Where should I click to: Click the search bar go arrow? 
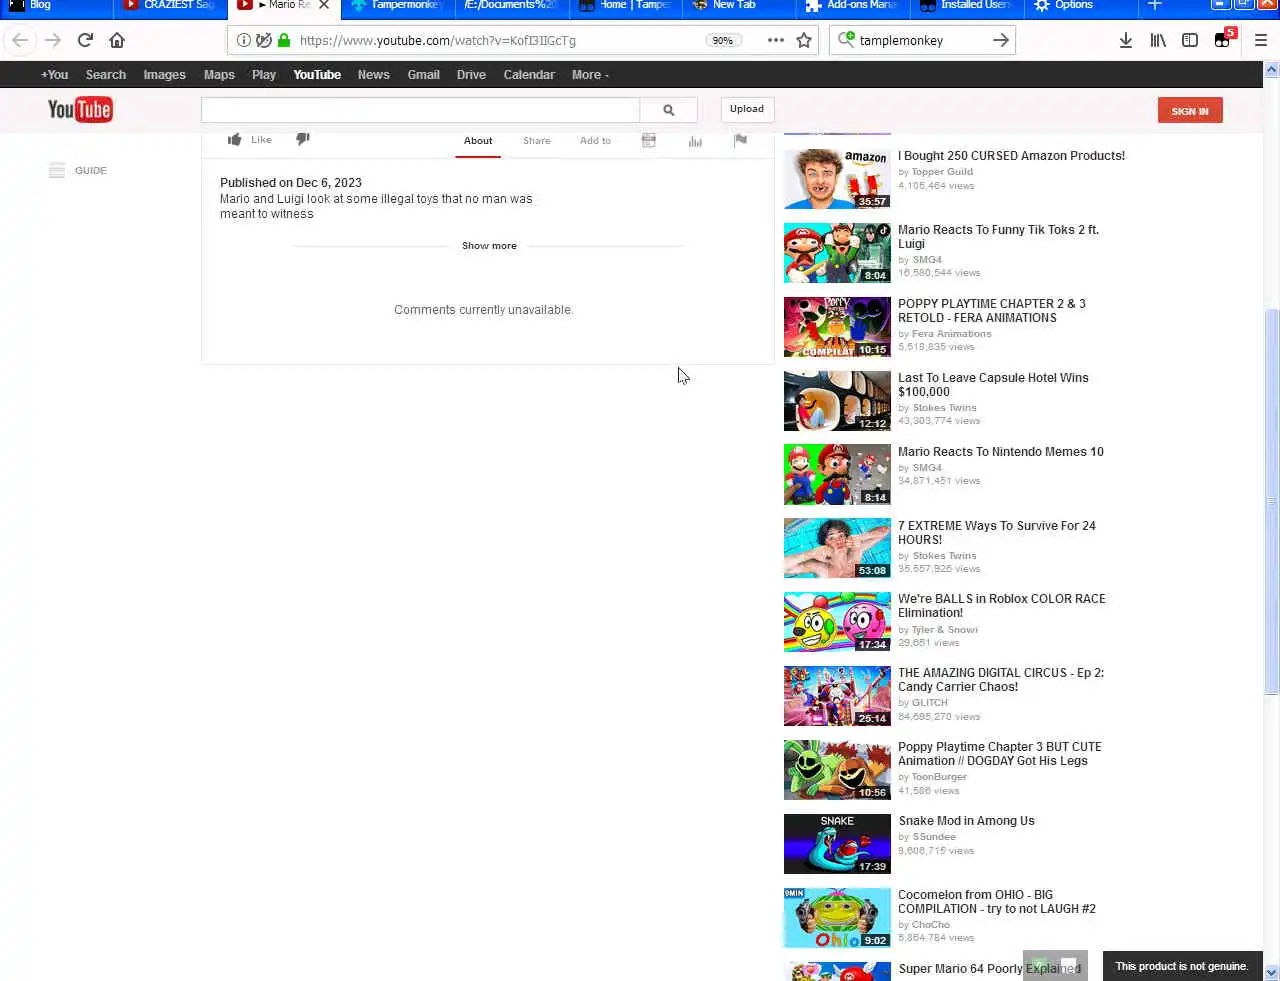click(x=1001, y=40)
